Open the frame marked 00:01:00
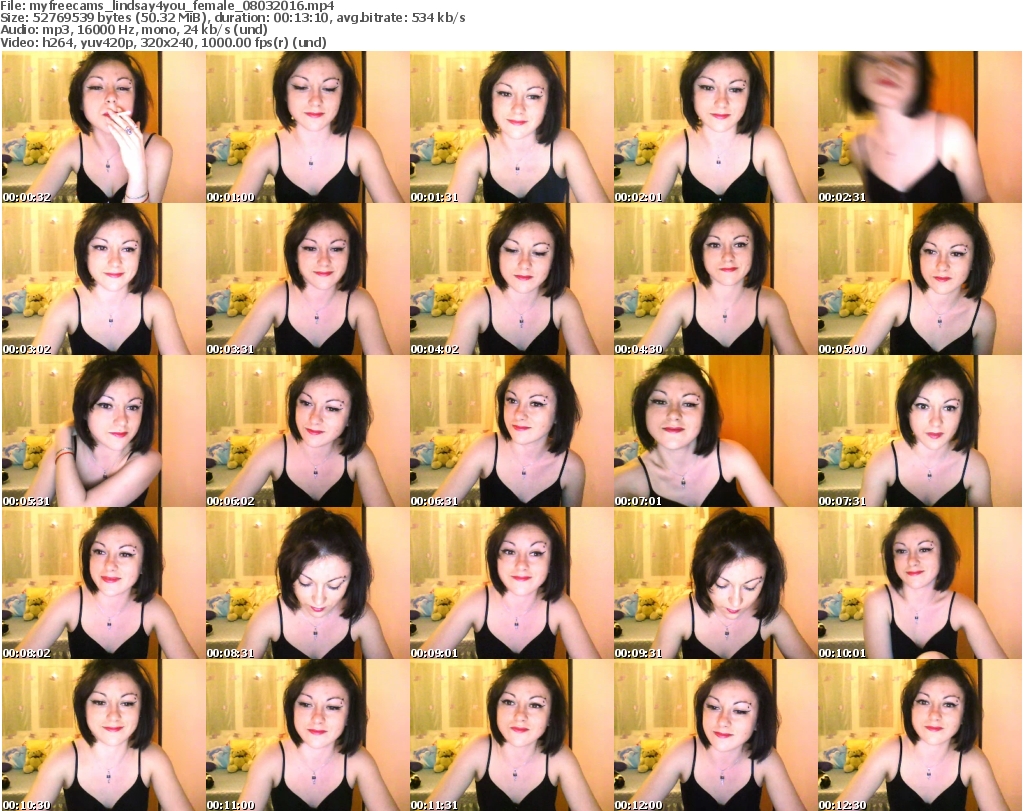 tap(308, 127)
